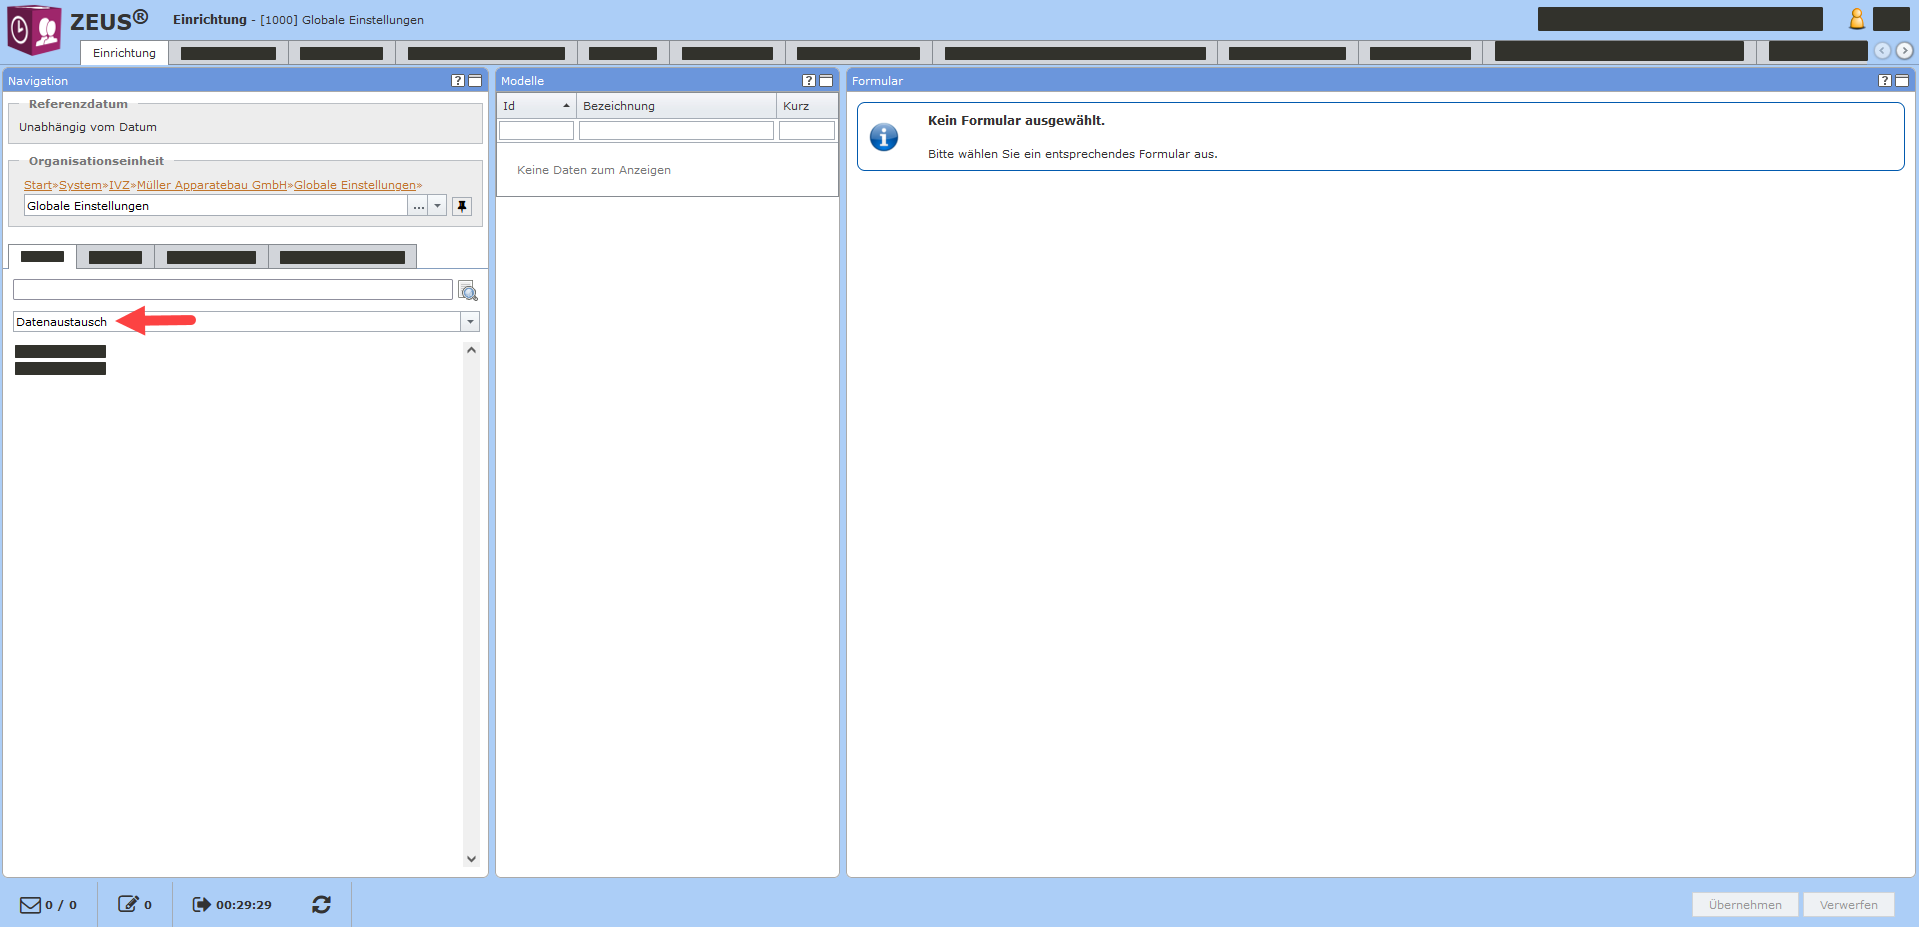This screenshot has height=927, width=1919.
Task: Click the logout session timer icon
Action: 202,905
